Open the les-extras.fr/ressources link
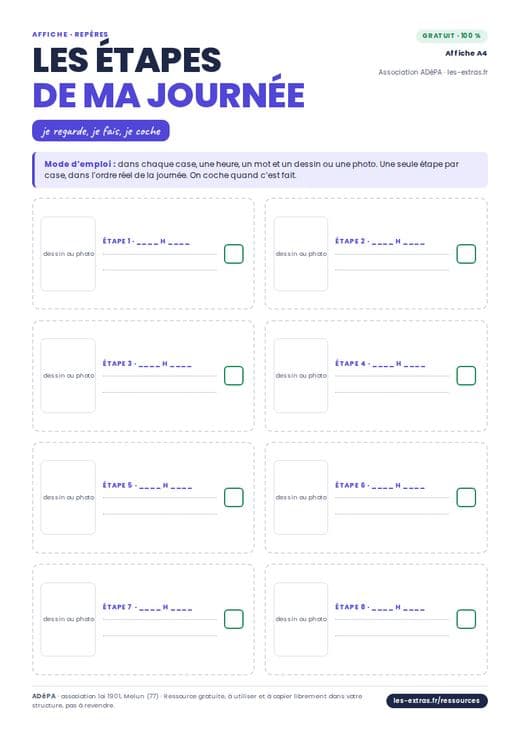 437,700
